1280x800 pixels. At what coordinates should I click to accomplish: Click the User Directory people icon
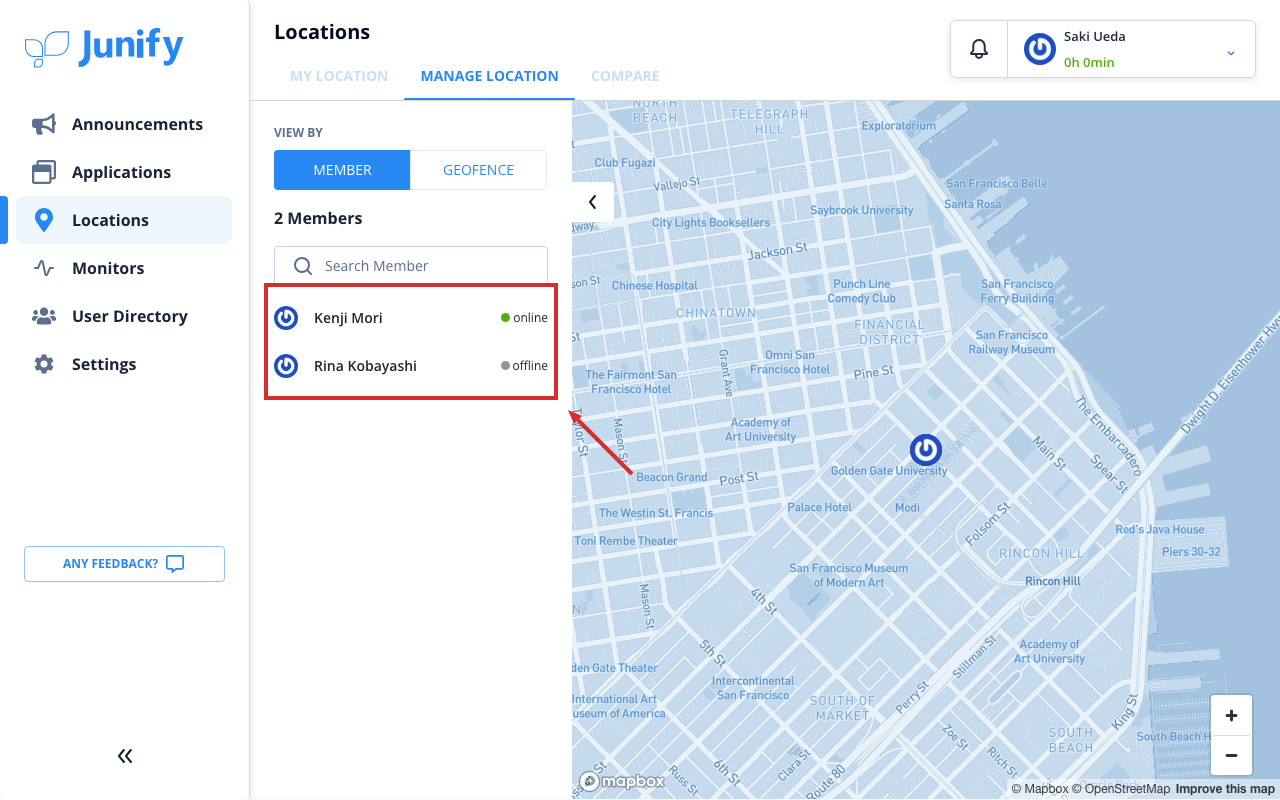pos(44,316)
